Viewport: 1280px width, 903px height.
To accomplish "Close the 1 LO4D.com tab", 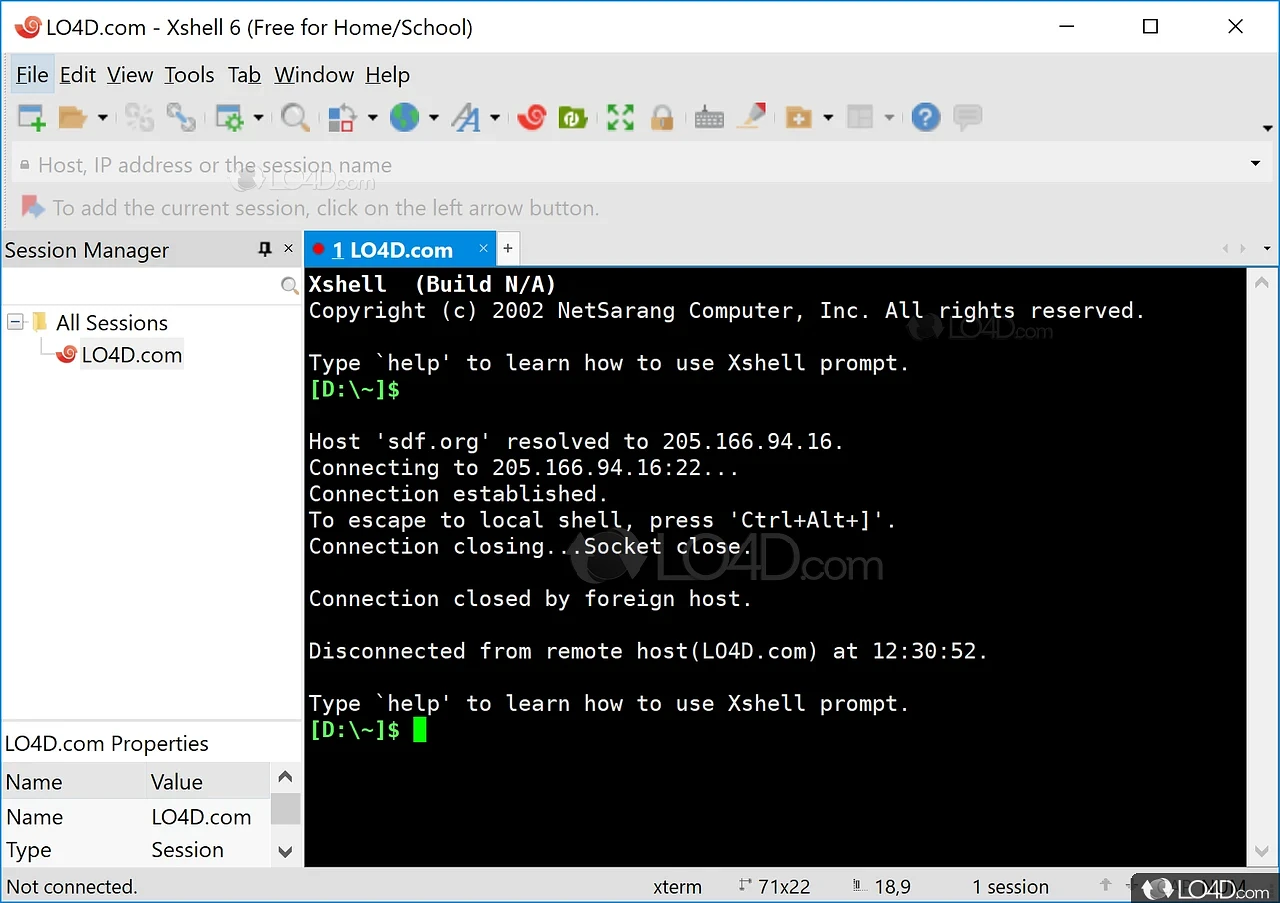I will tap(483, 248).
